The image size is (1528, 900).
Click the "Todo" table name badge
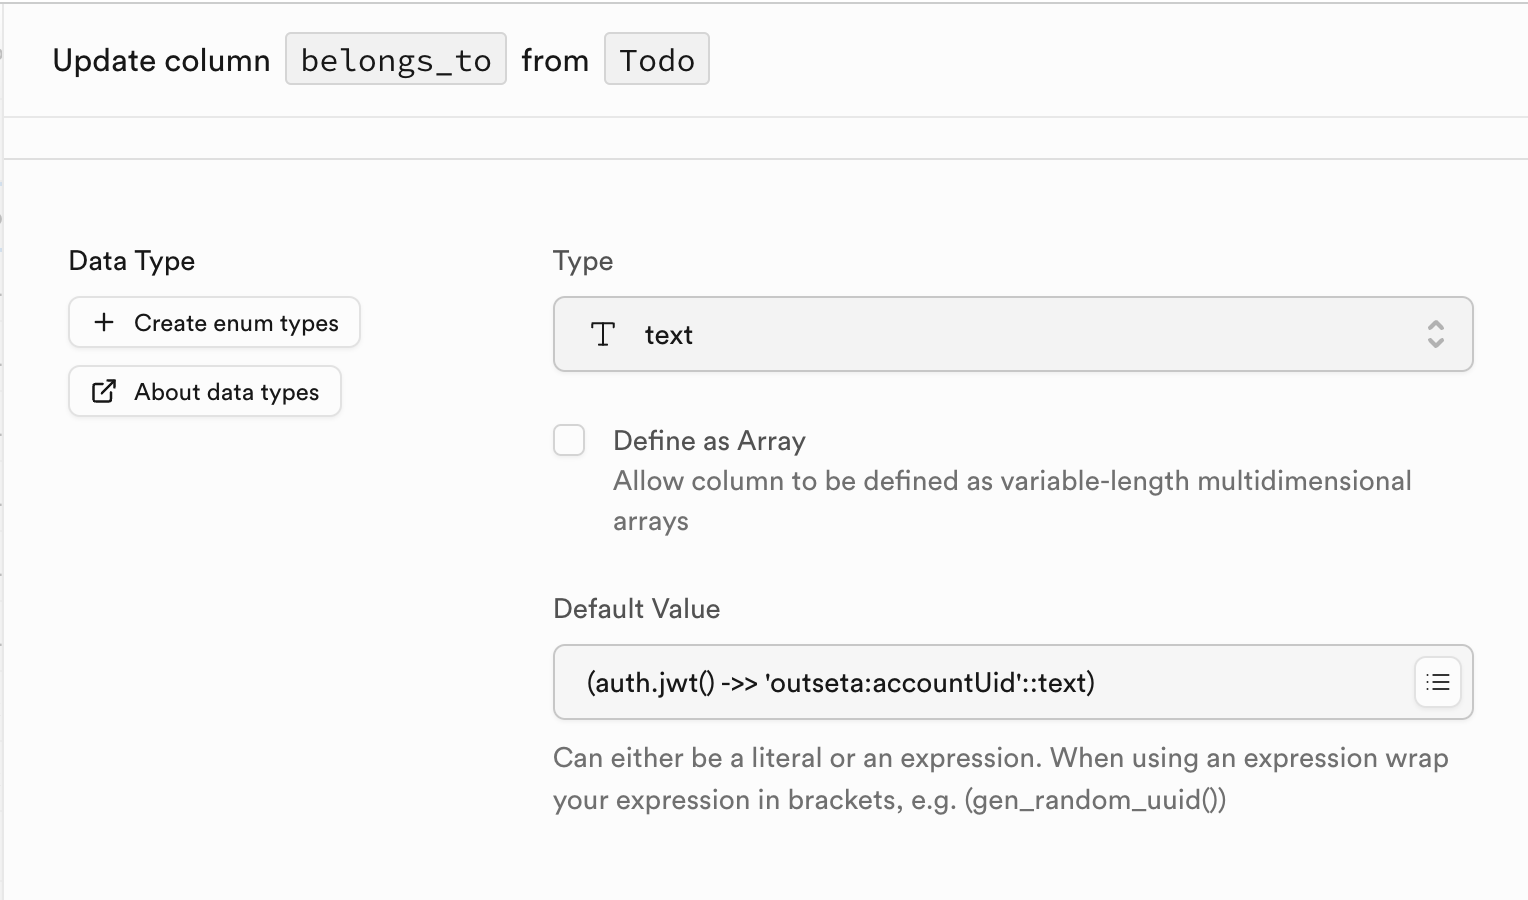coord(656,59)
